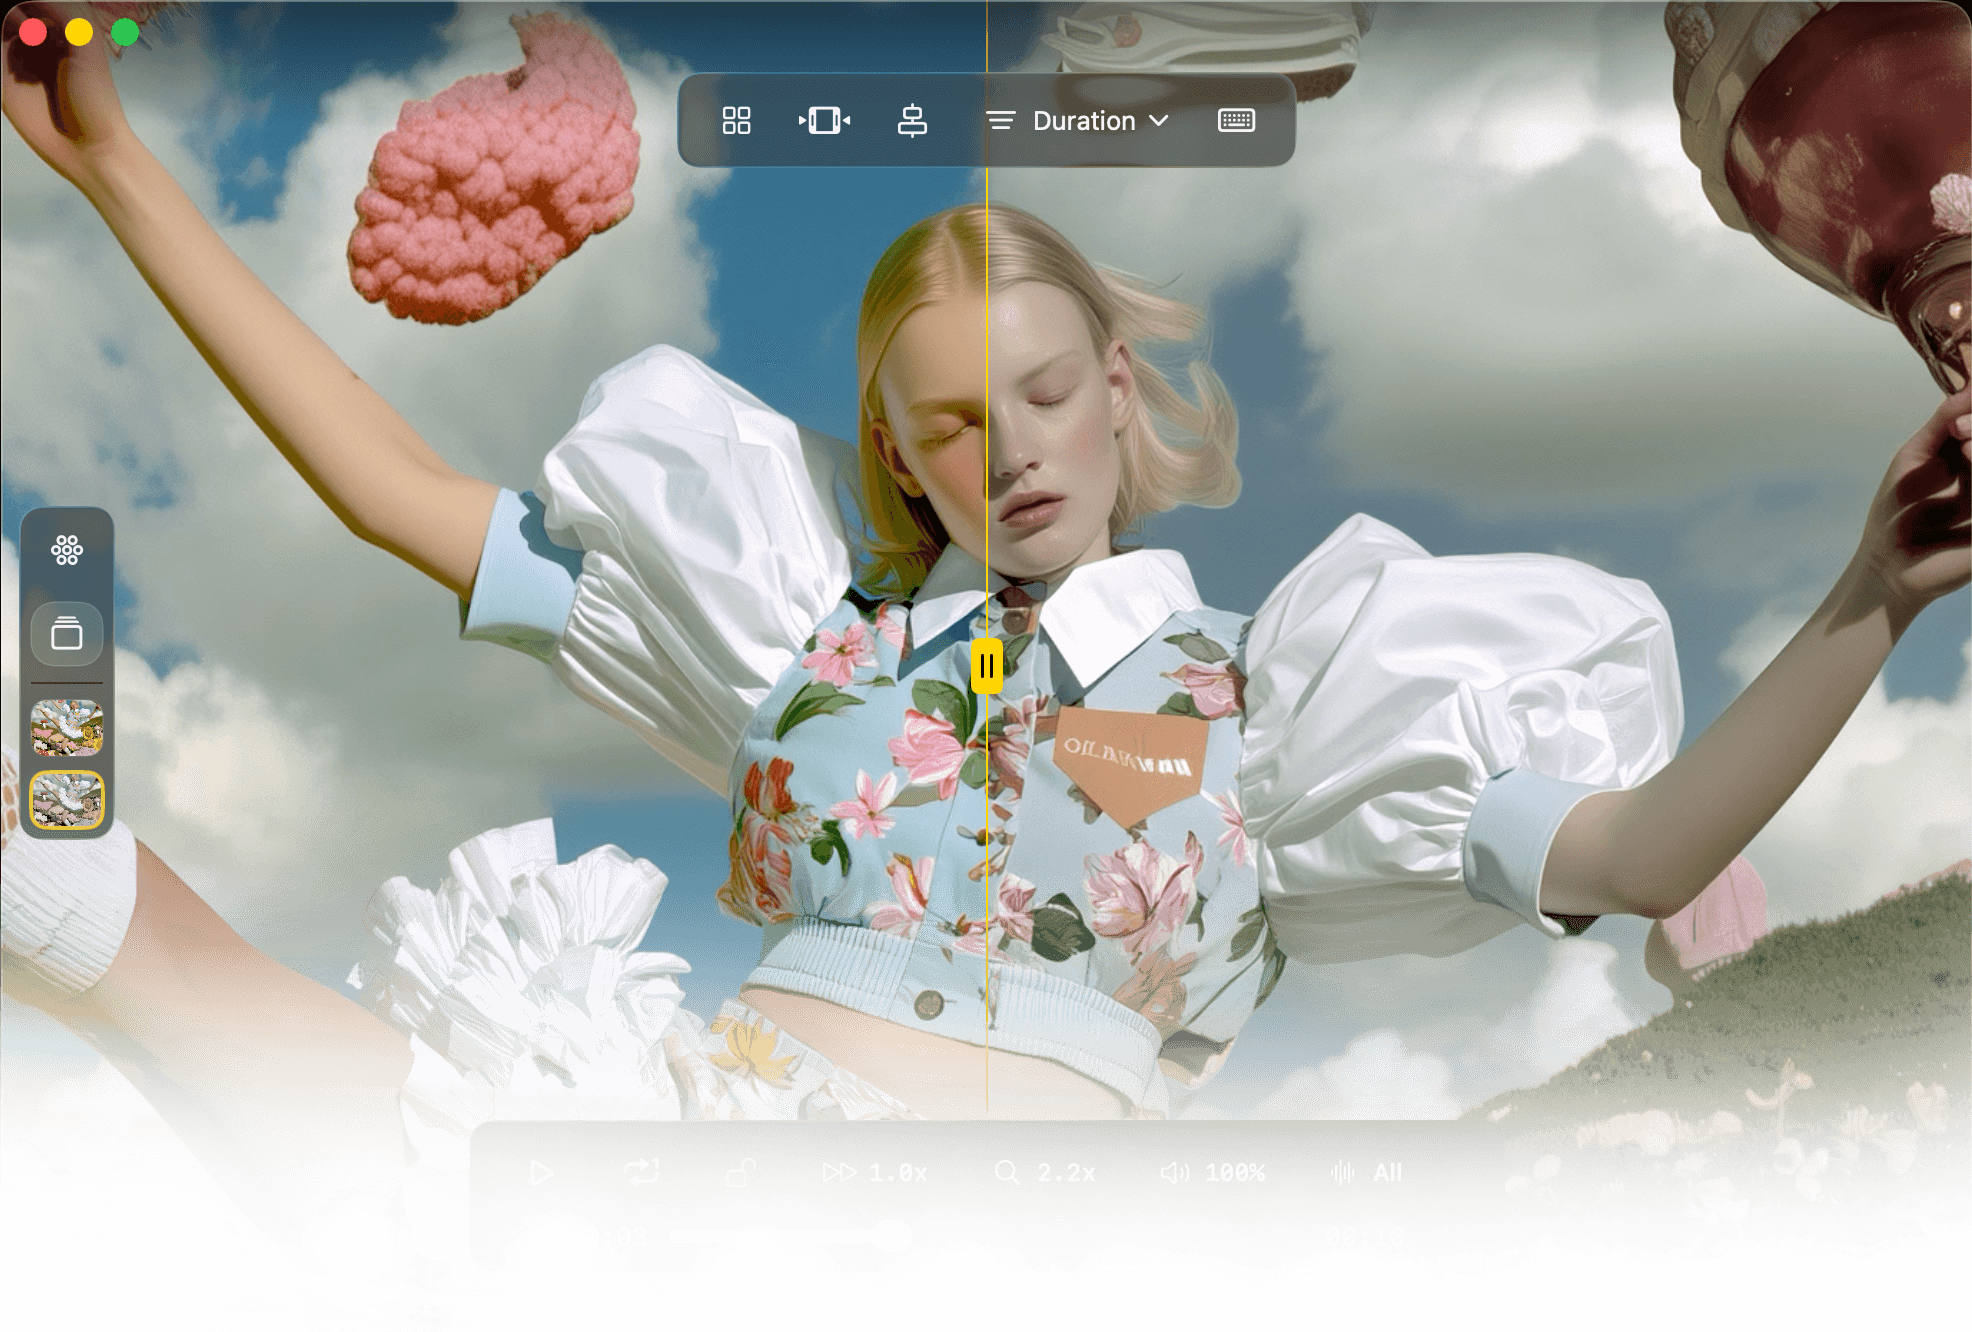Expand the chevron next to Duration
Image resolution: width=1972 pixels, height=1332 pixels.
pos(1159,121)
